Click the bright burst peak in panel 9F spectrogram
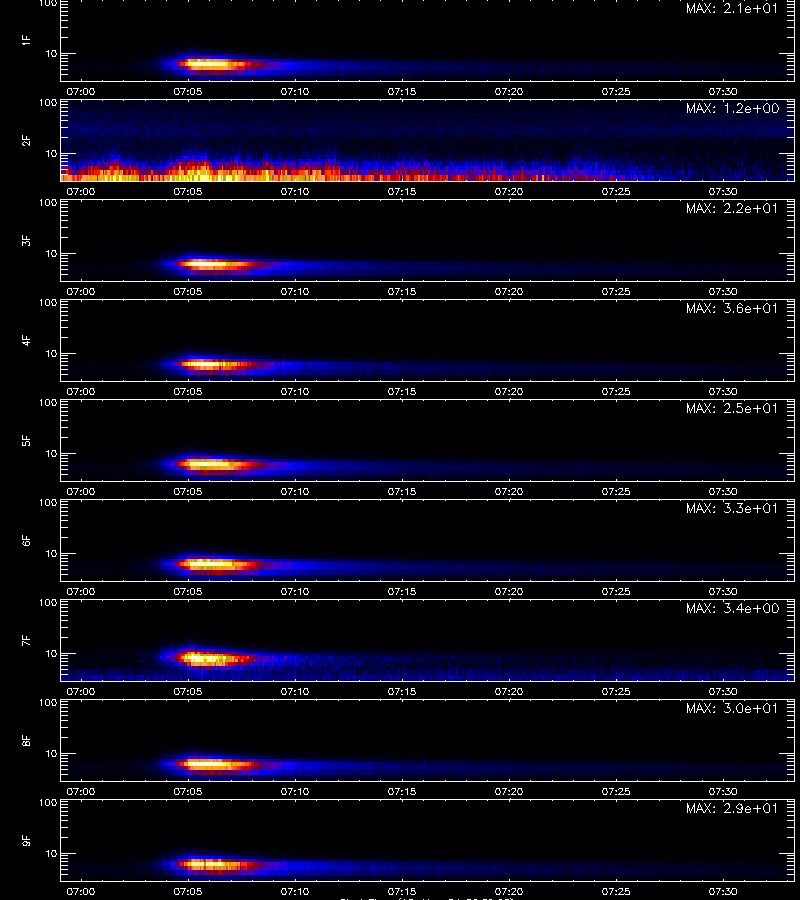Screen dimensions: 800x900 click(x=209, y=864)
